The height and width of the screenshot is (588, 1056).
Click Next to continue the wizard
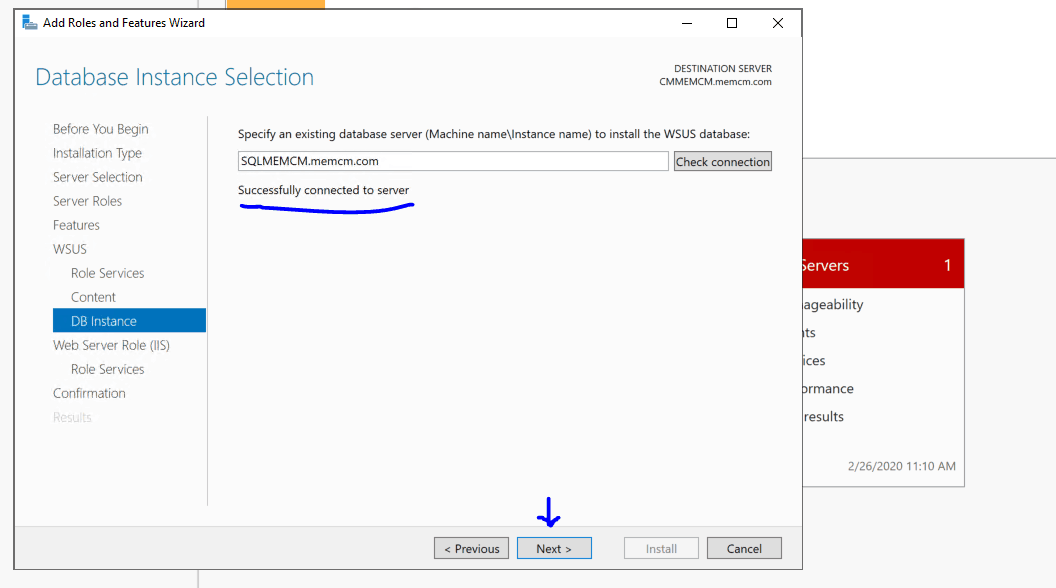[554, 548]
